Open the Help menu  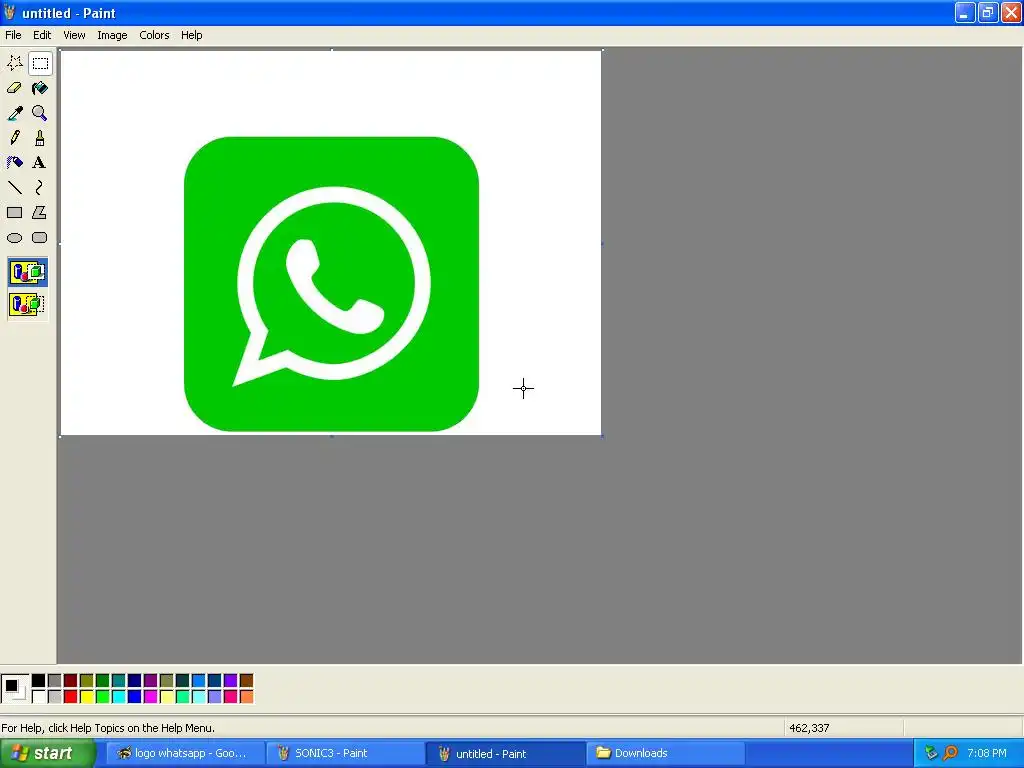pos(191,35)
